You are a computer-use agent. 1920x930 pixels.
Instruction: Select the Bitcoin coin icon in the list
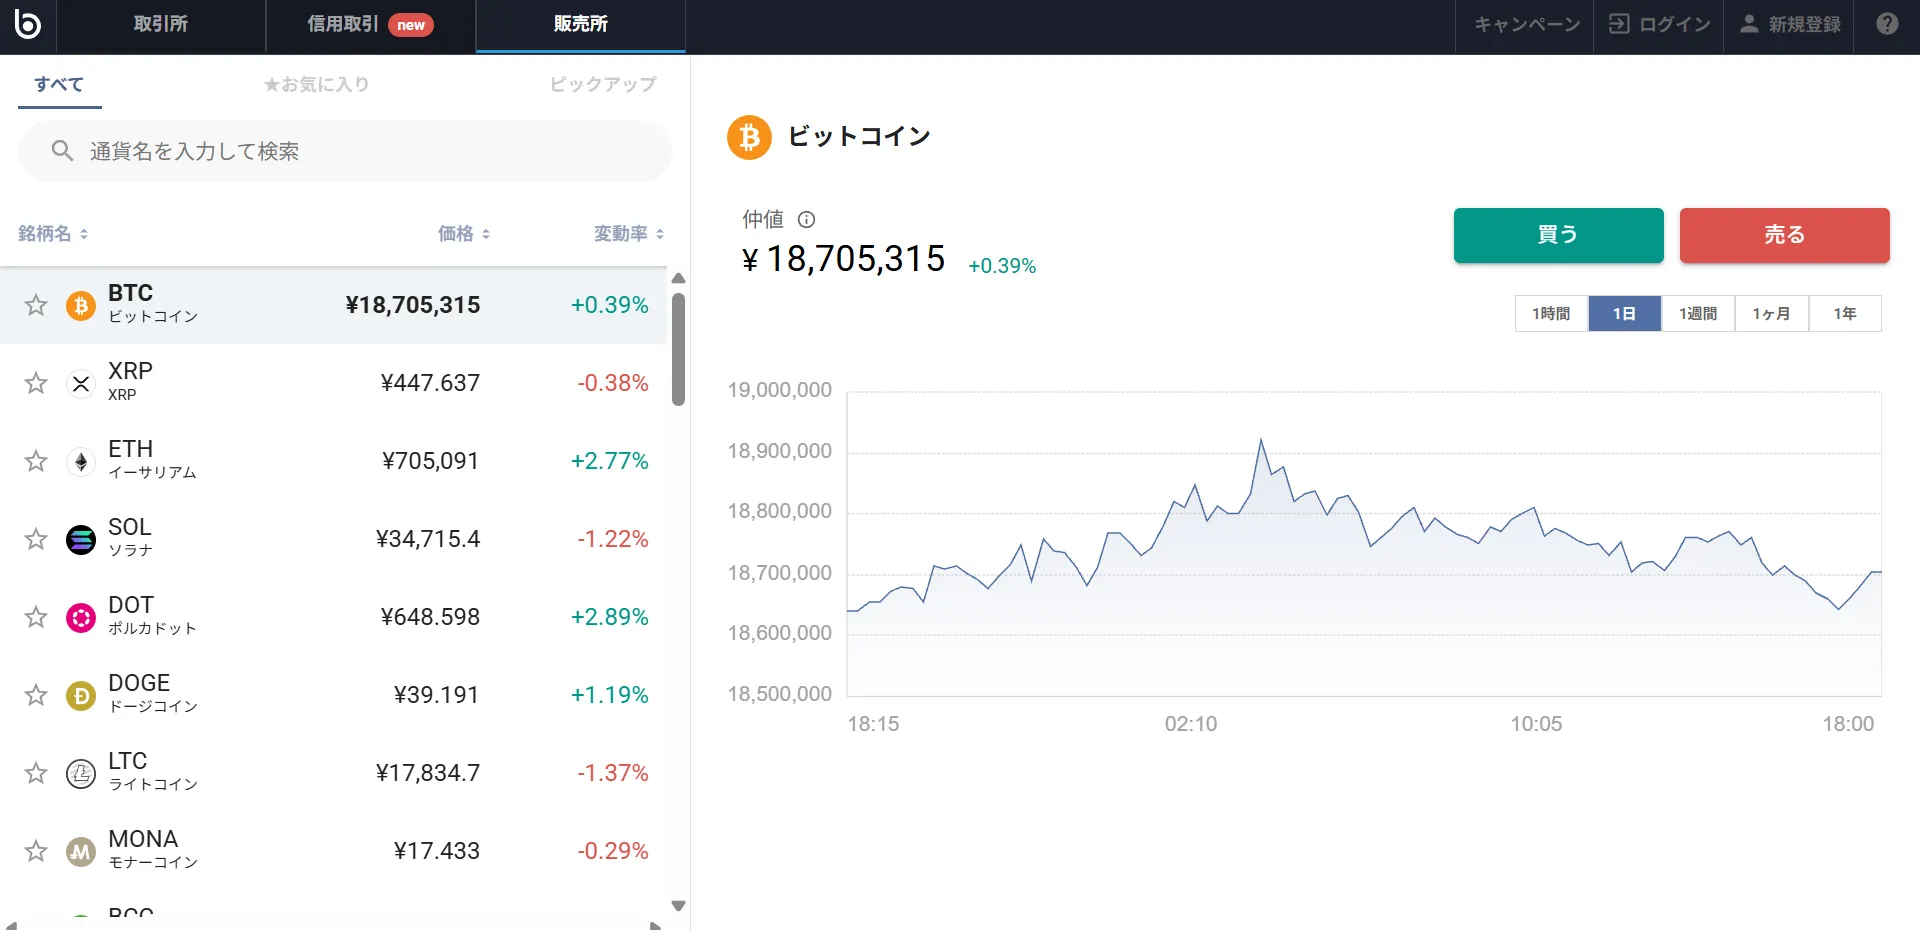[x=81, y=305]
